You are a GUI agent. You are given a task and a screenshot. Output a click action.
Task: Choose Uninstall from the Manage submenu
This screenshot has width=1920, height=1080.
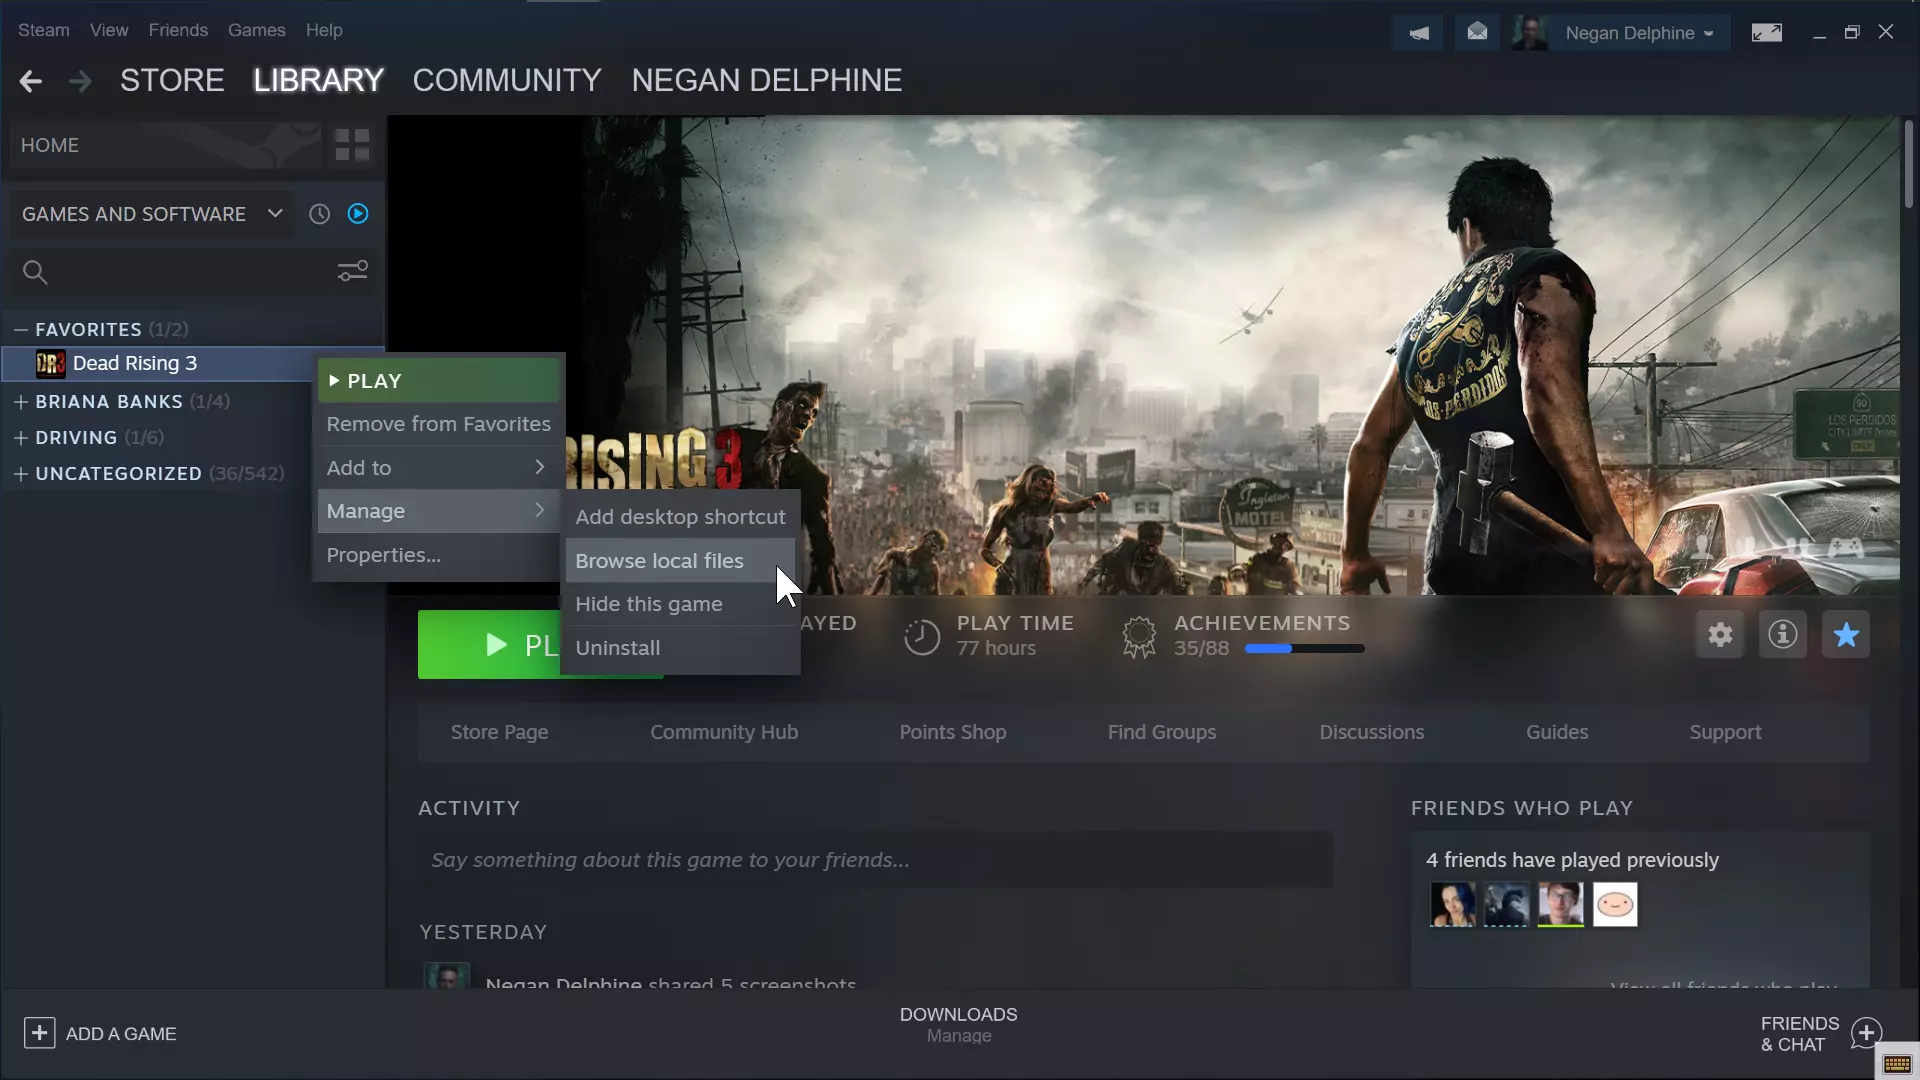(x=618, y=648)
